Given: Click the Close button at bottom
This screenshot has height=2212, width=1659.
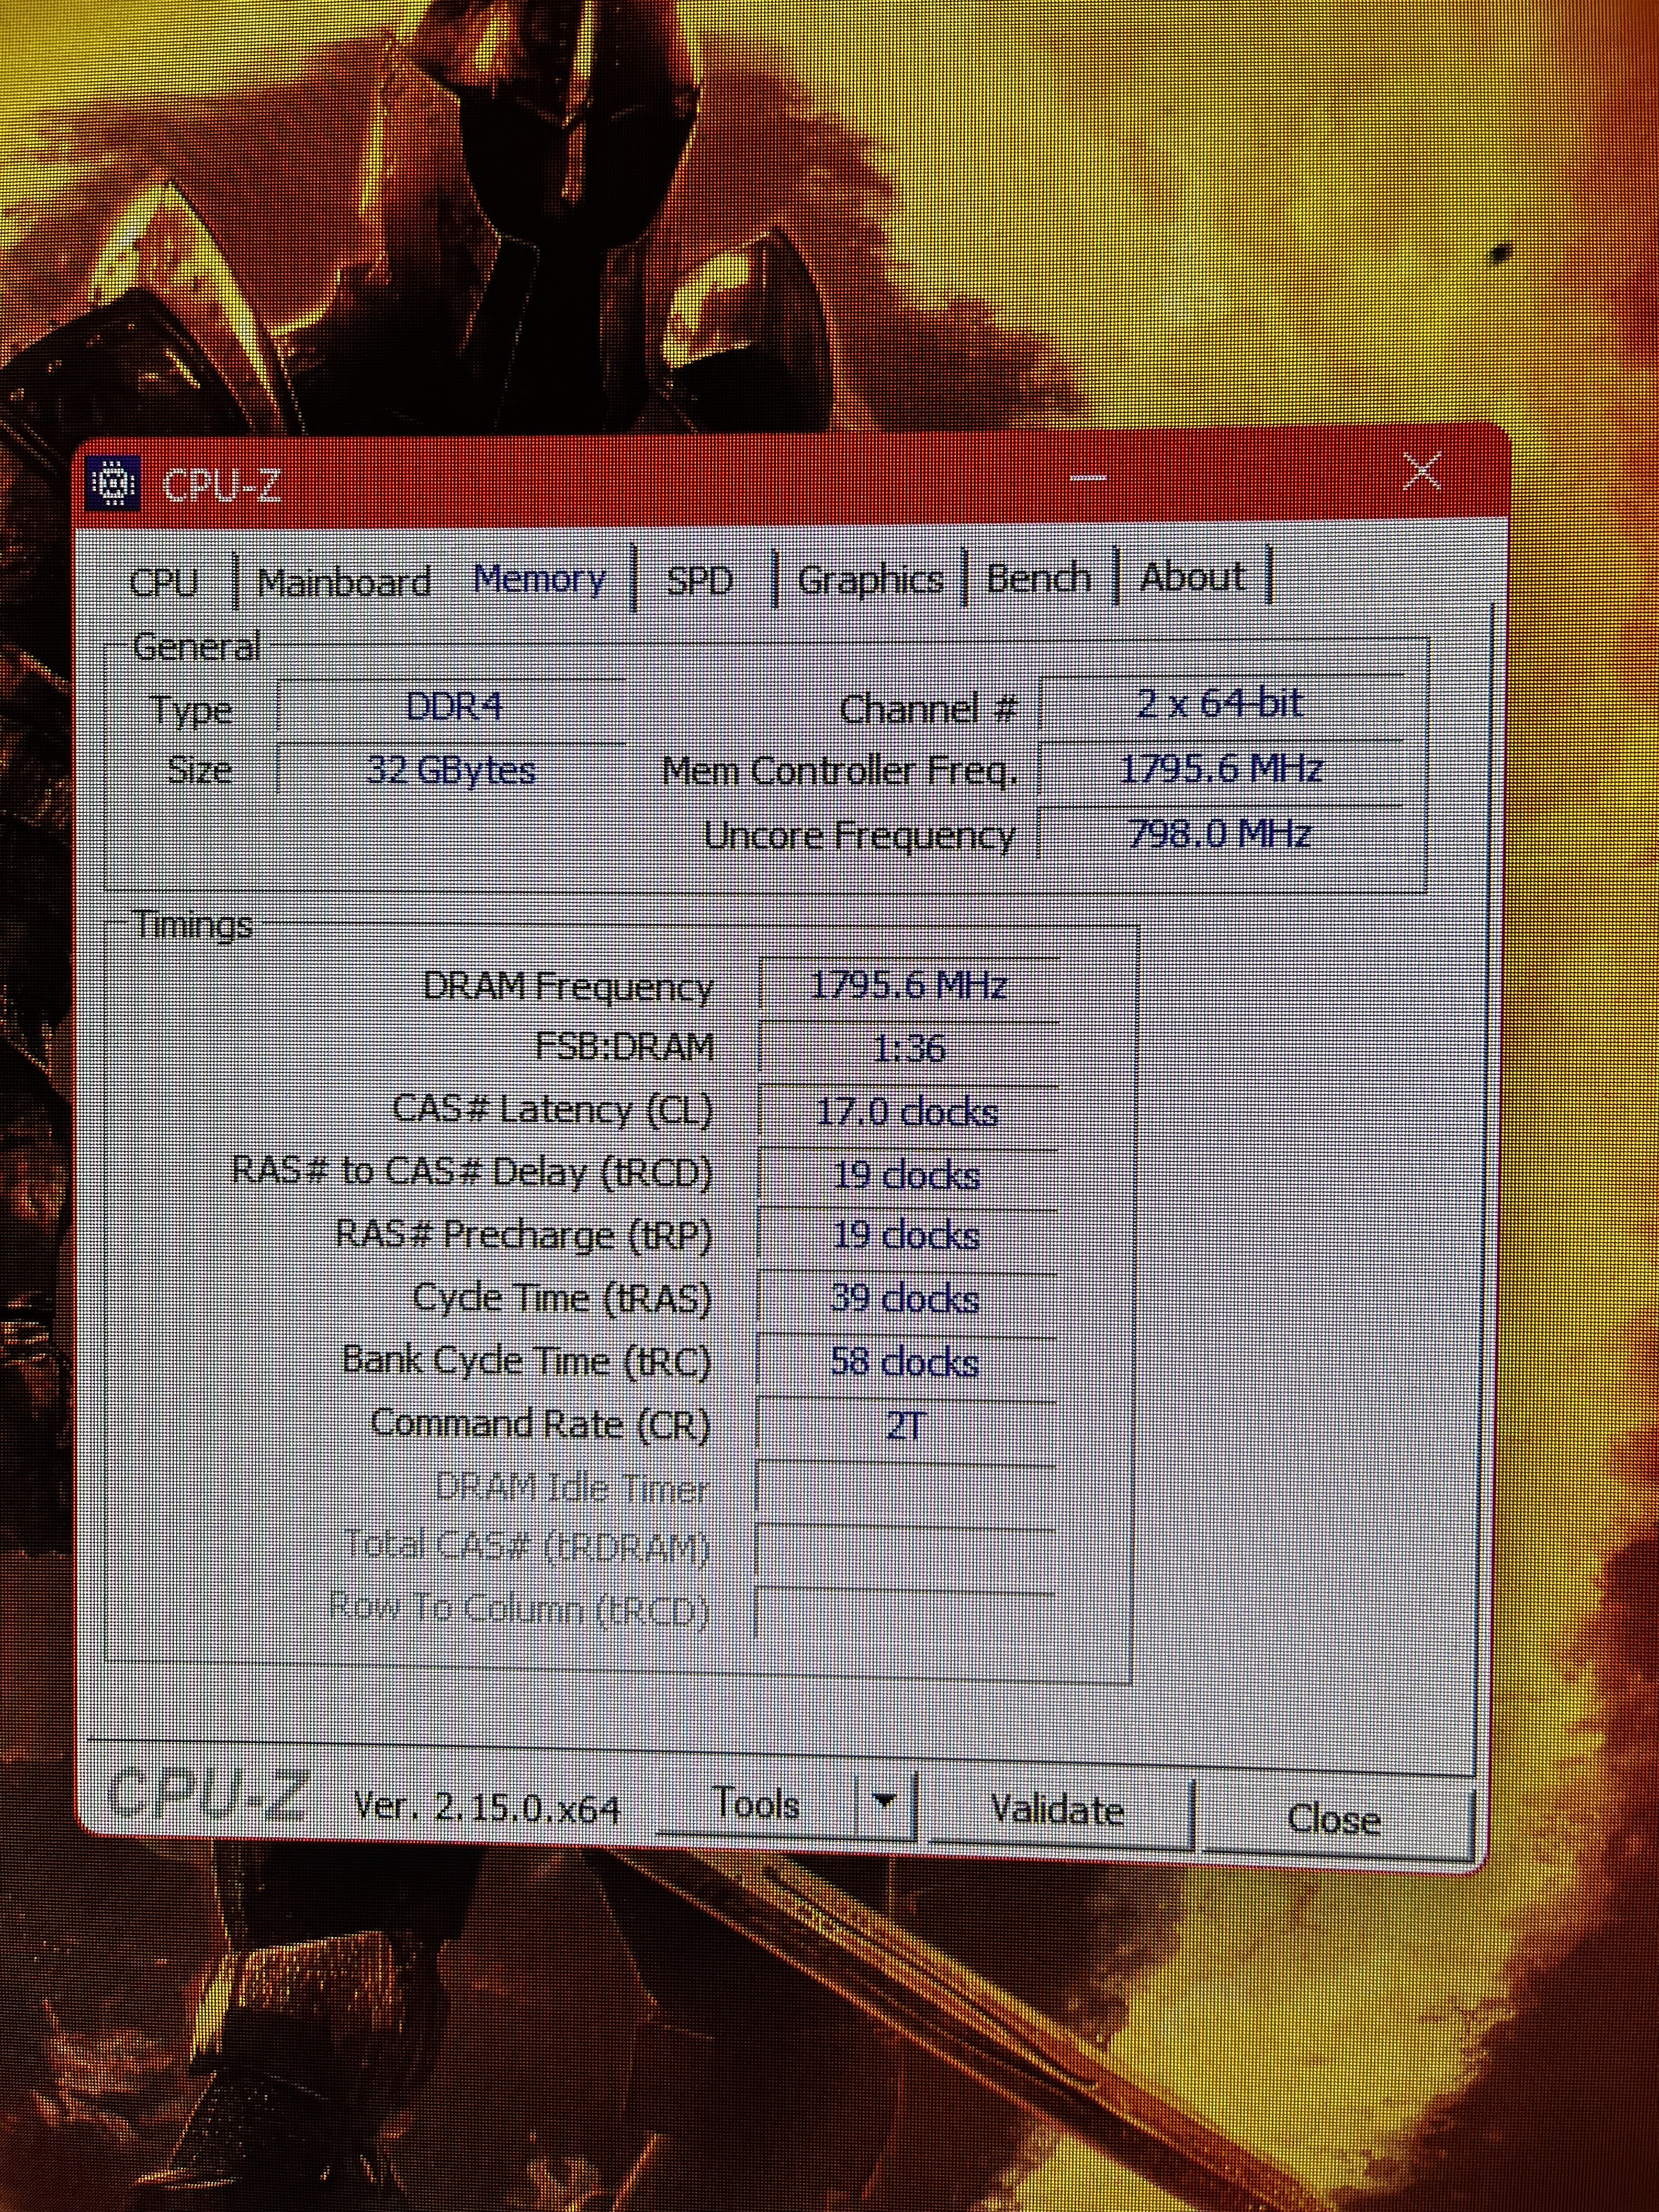Looking at the screenshot, I should pyautogui.click(x=1333, y=1818).
